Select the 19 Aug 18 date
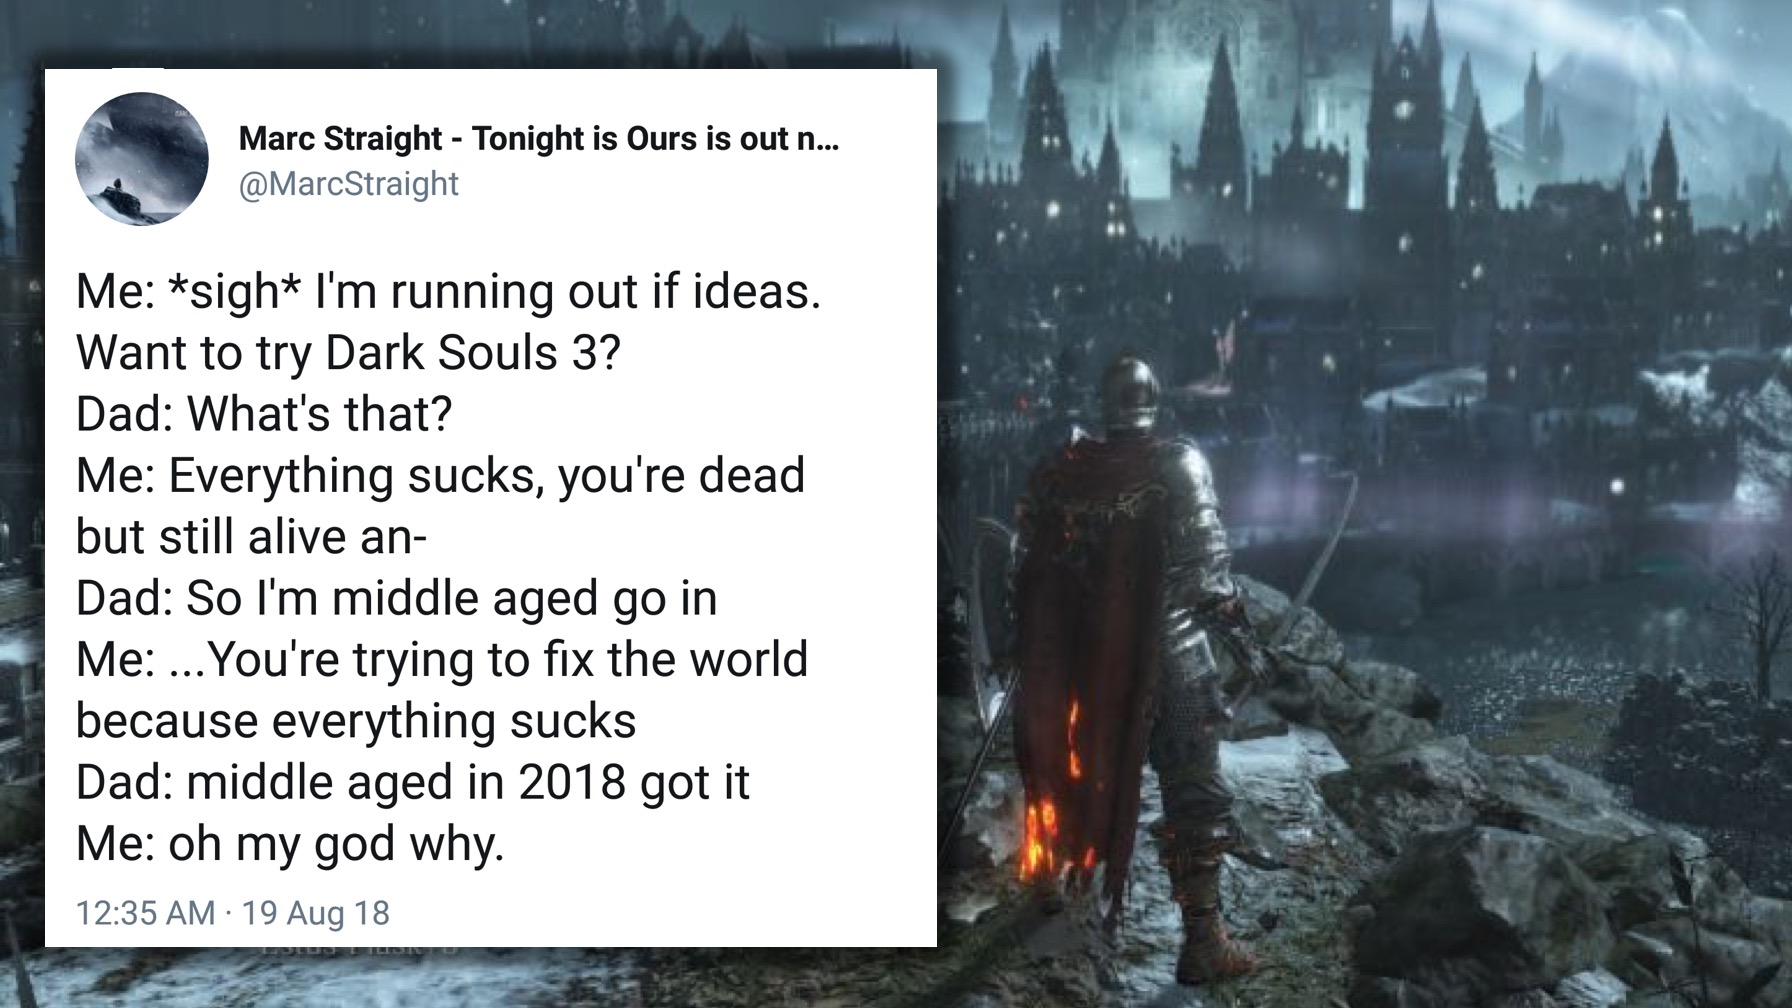This screenshot has width=1792, height=1008. pyautogui.click(x=316, y=913)
